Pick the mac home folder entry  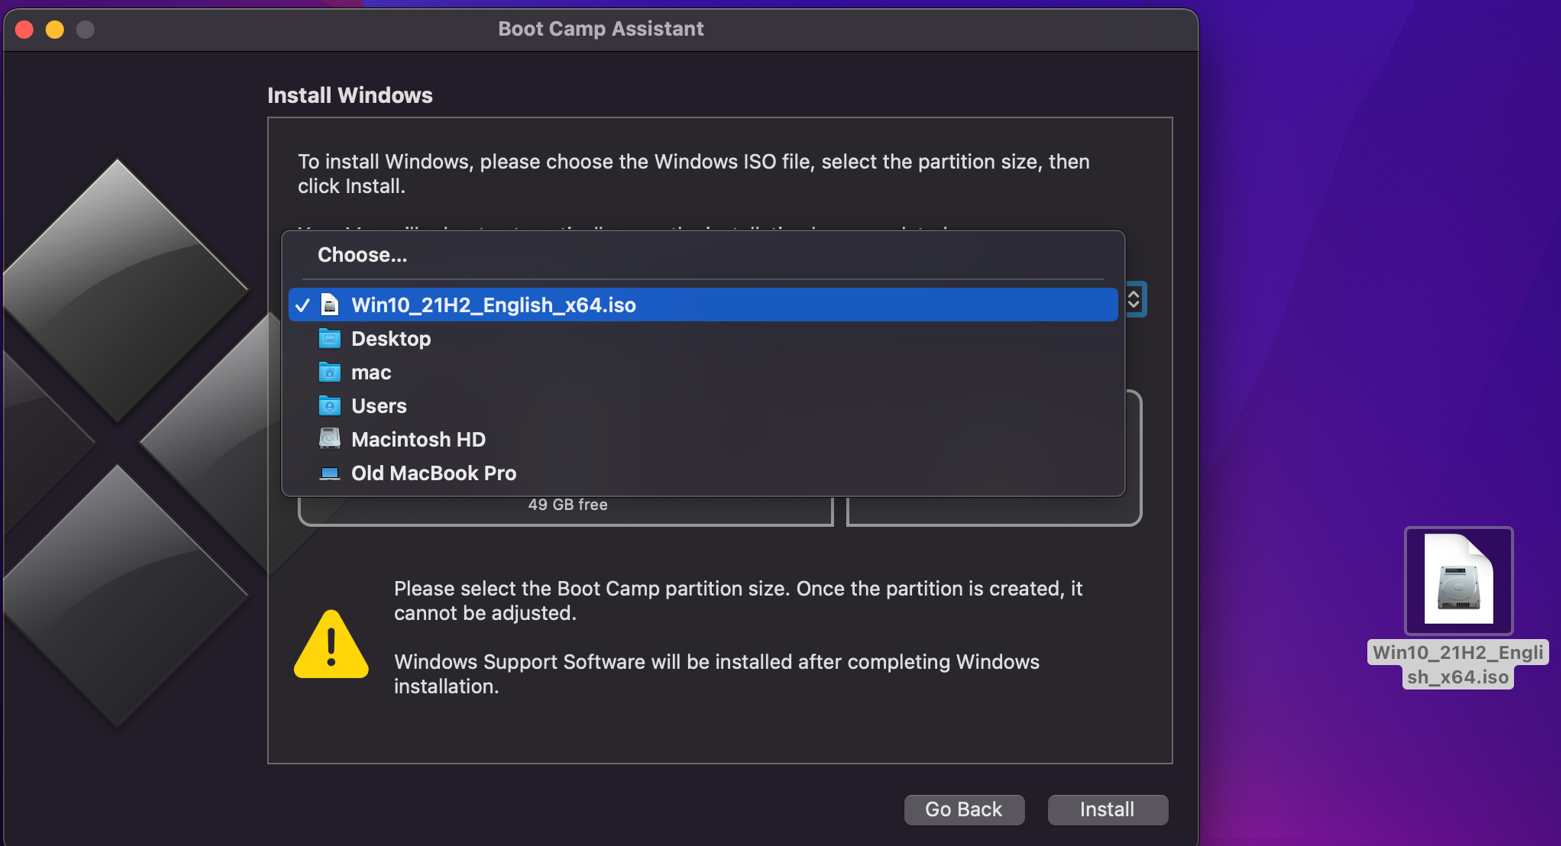[703, 373]
